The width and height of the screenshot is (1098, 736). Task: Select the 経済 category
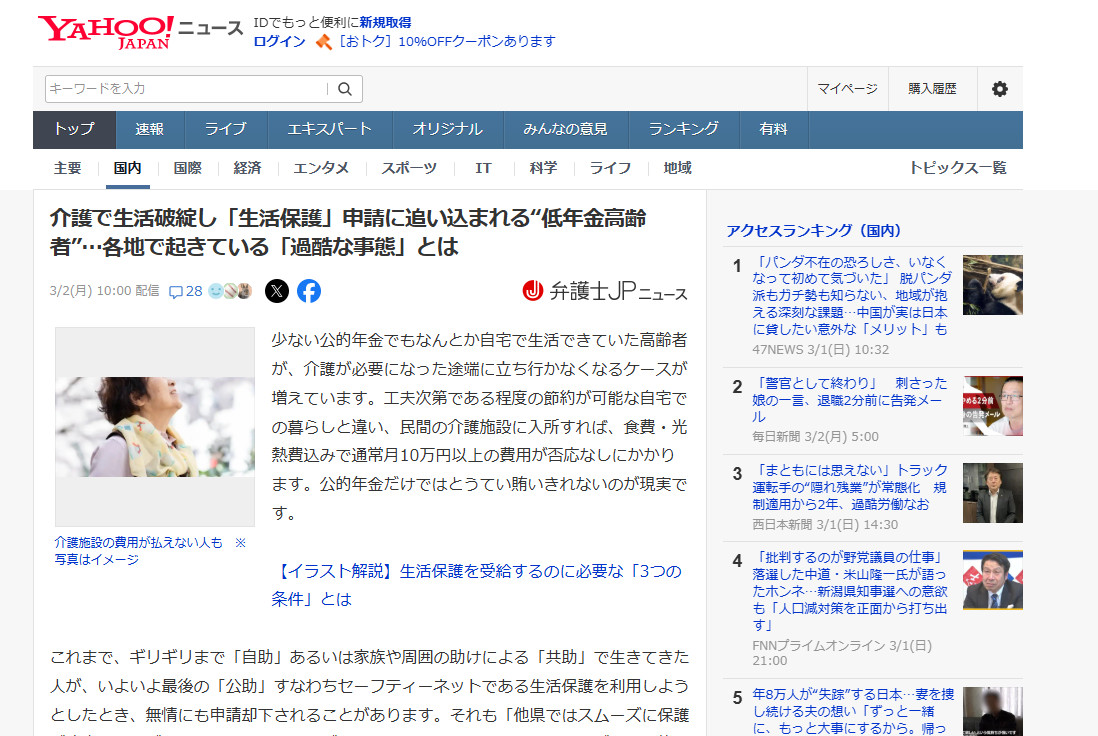247,168
